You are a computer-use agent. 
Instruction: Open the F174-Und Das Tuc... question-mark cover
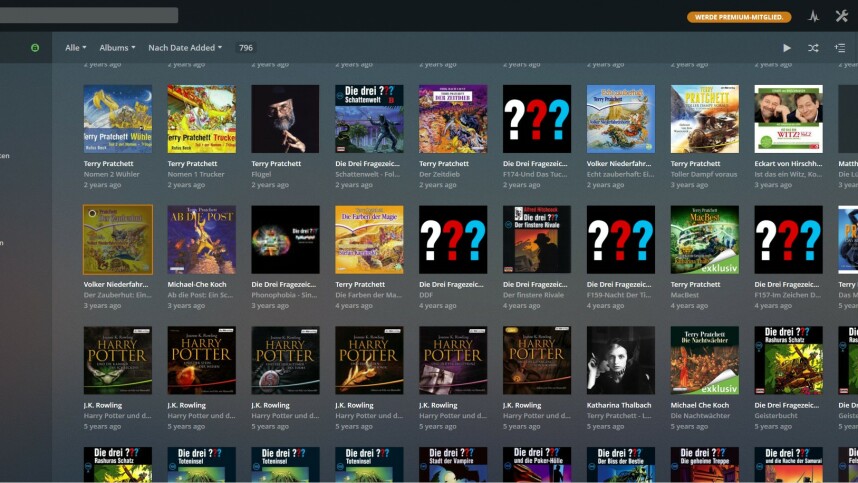pos(537,119)
